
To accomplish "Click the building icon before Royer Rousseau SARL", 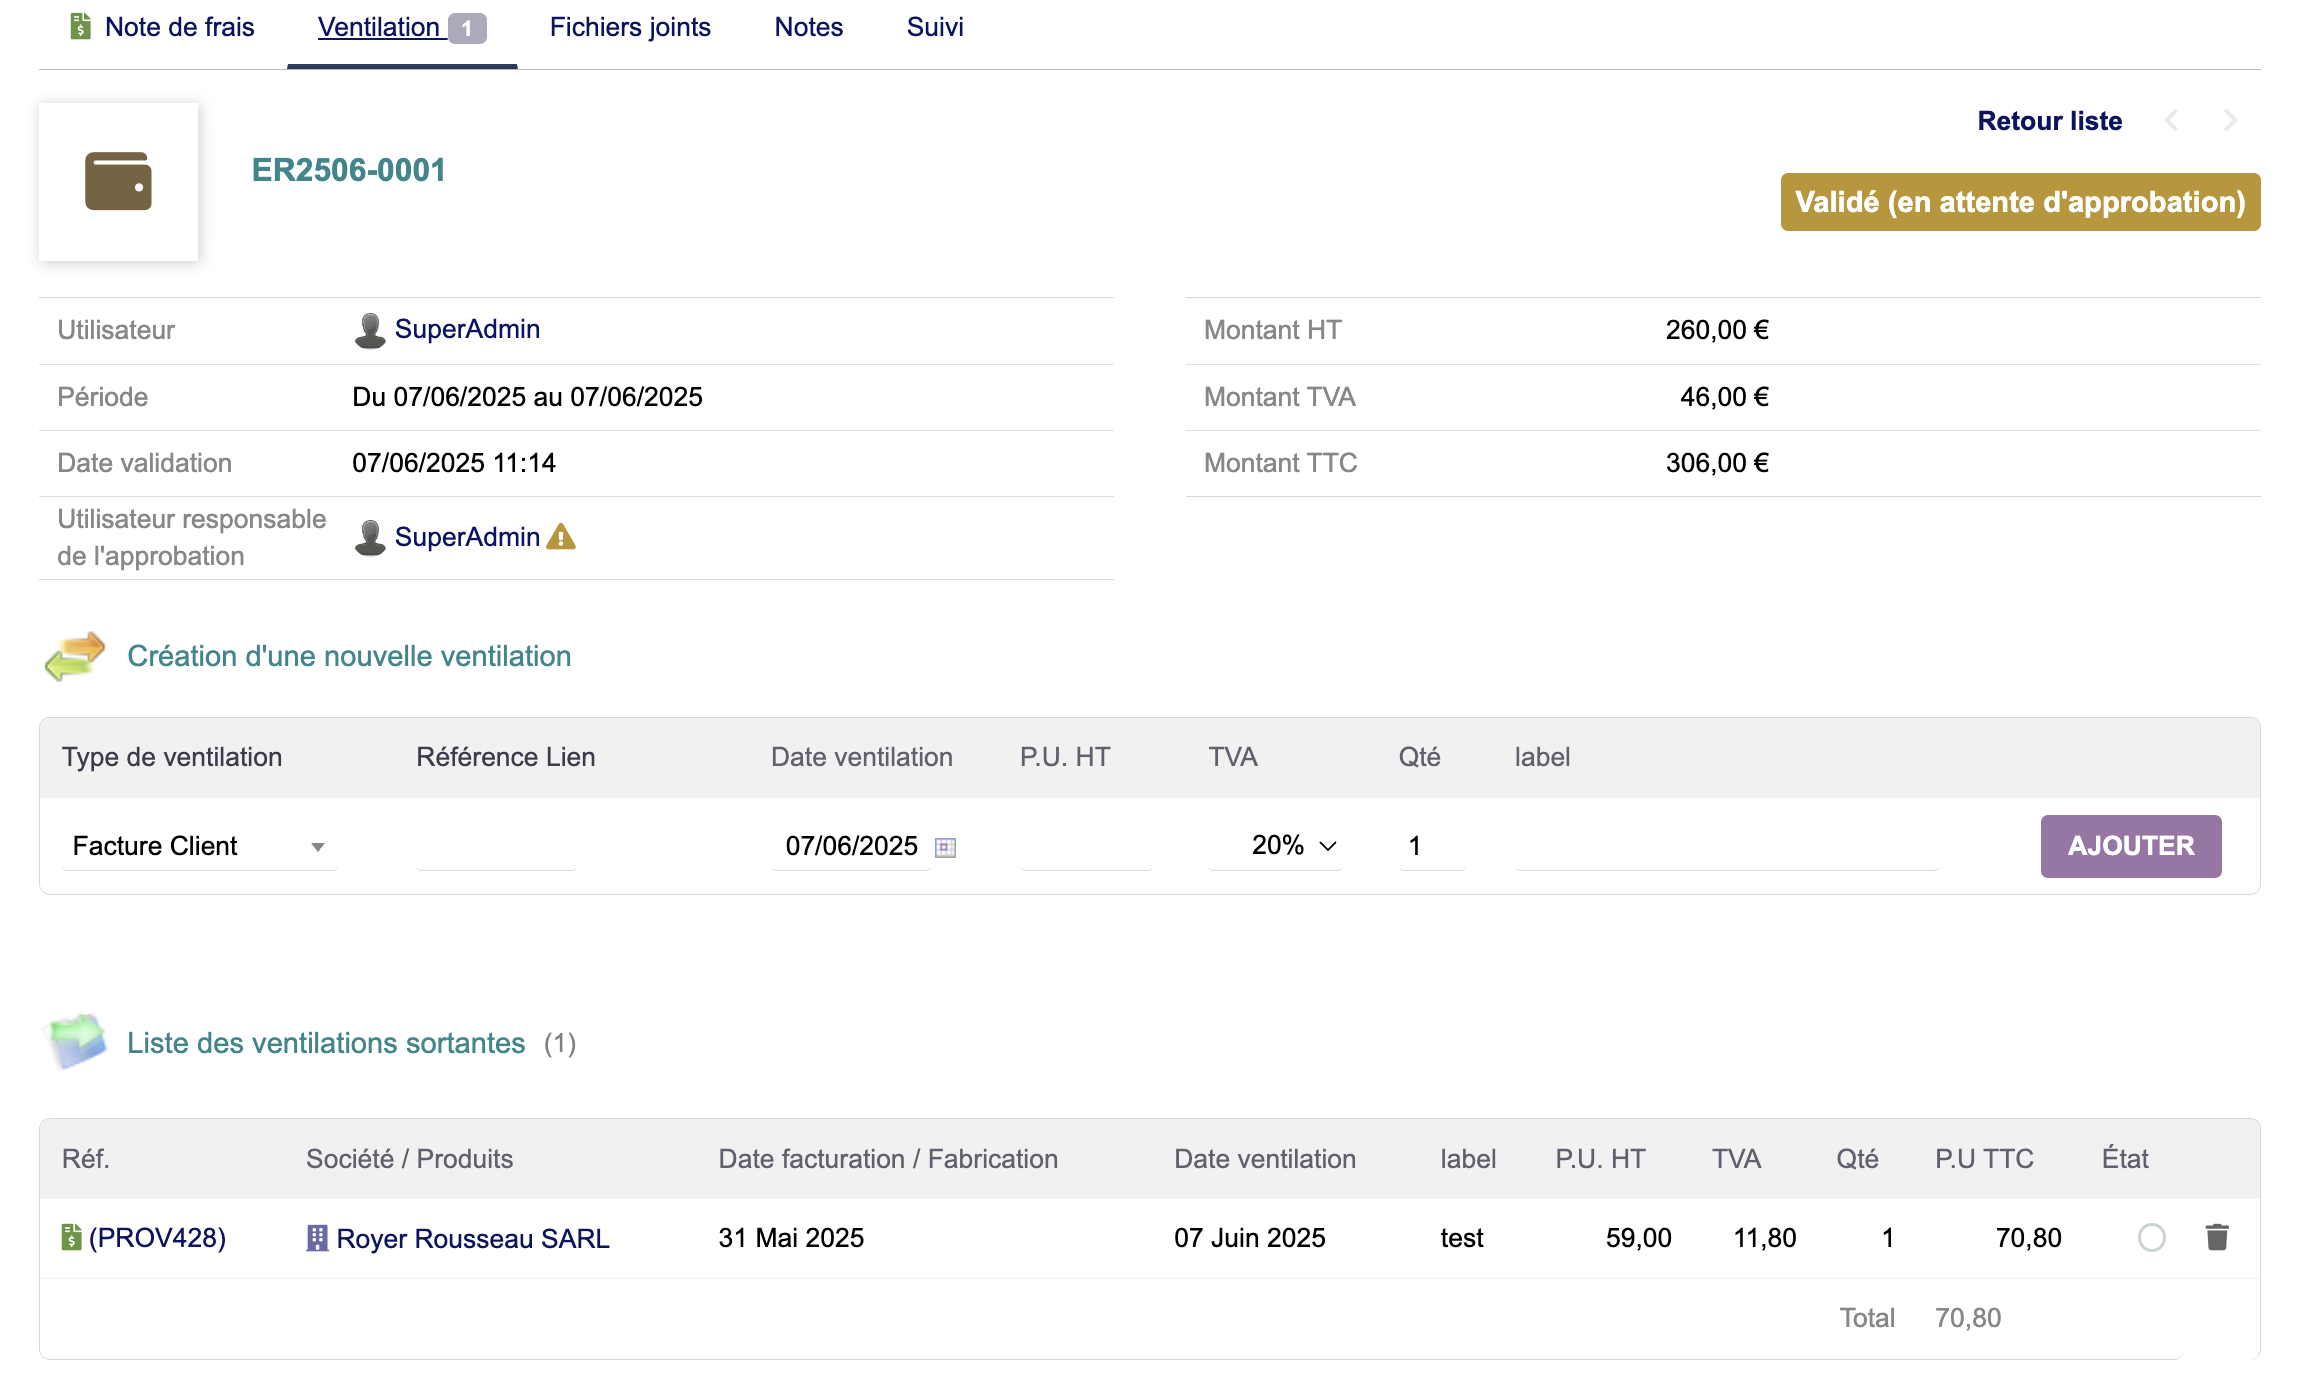I will click(317, 1238).
